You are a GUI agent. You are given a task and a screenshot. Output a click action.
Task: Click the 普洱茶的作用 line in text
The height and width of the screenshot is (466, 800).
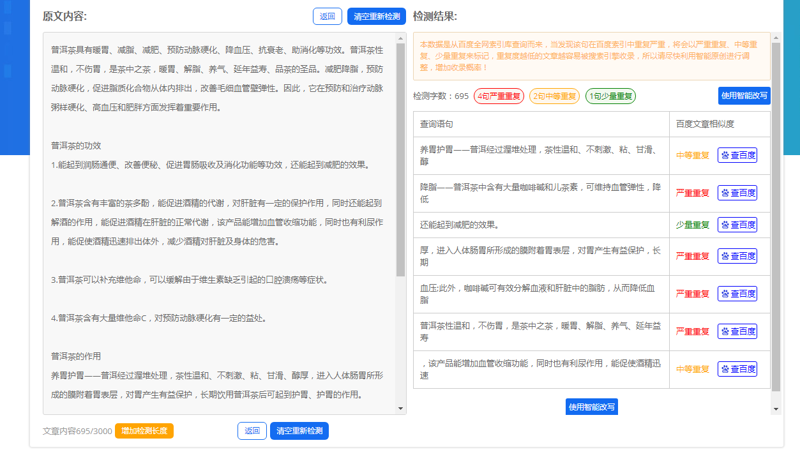(76, 356)
